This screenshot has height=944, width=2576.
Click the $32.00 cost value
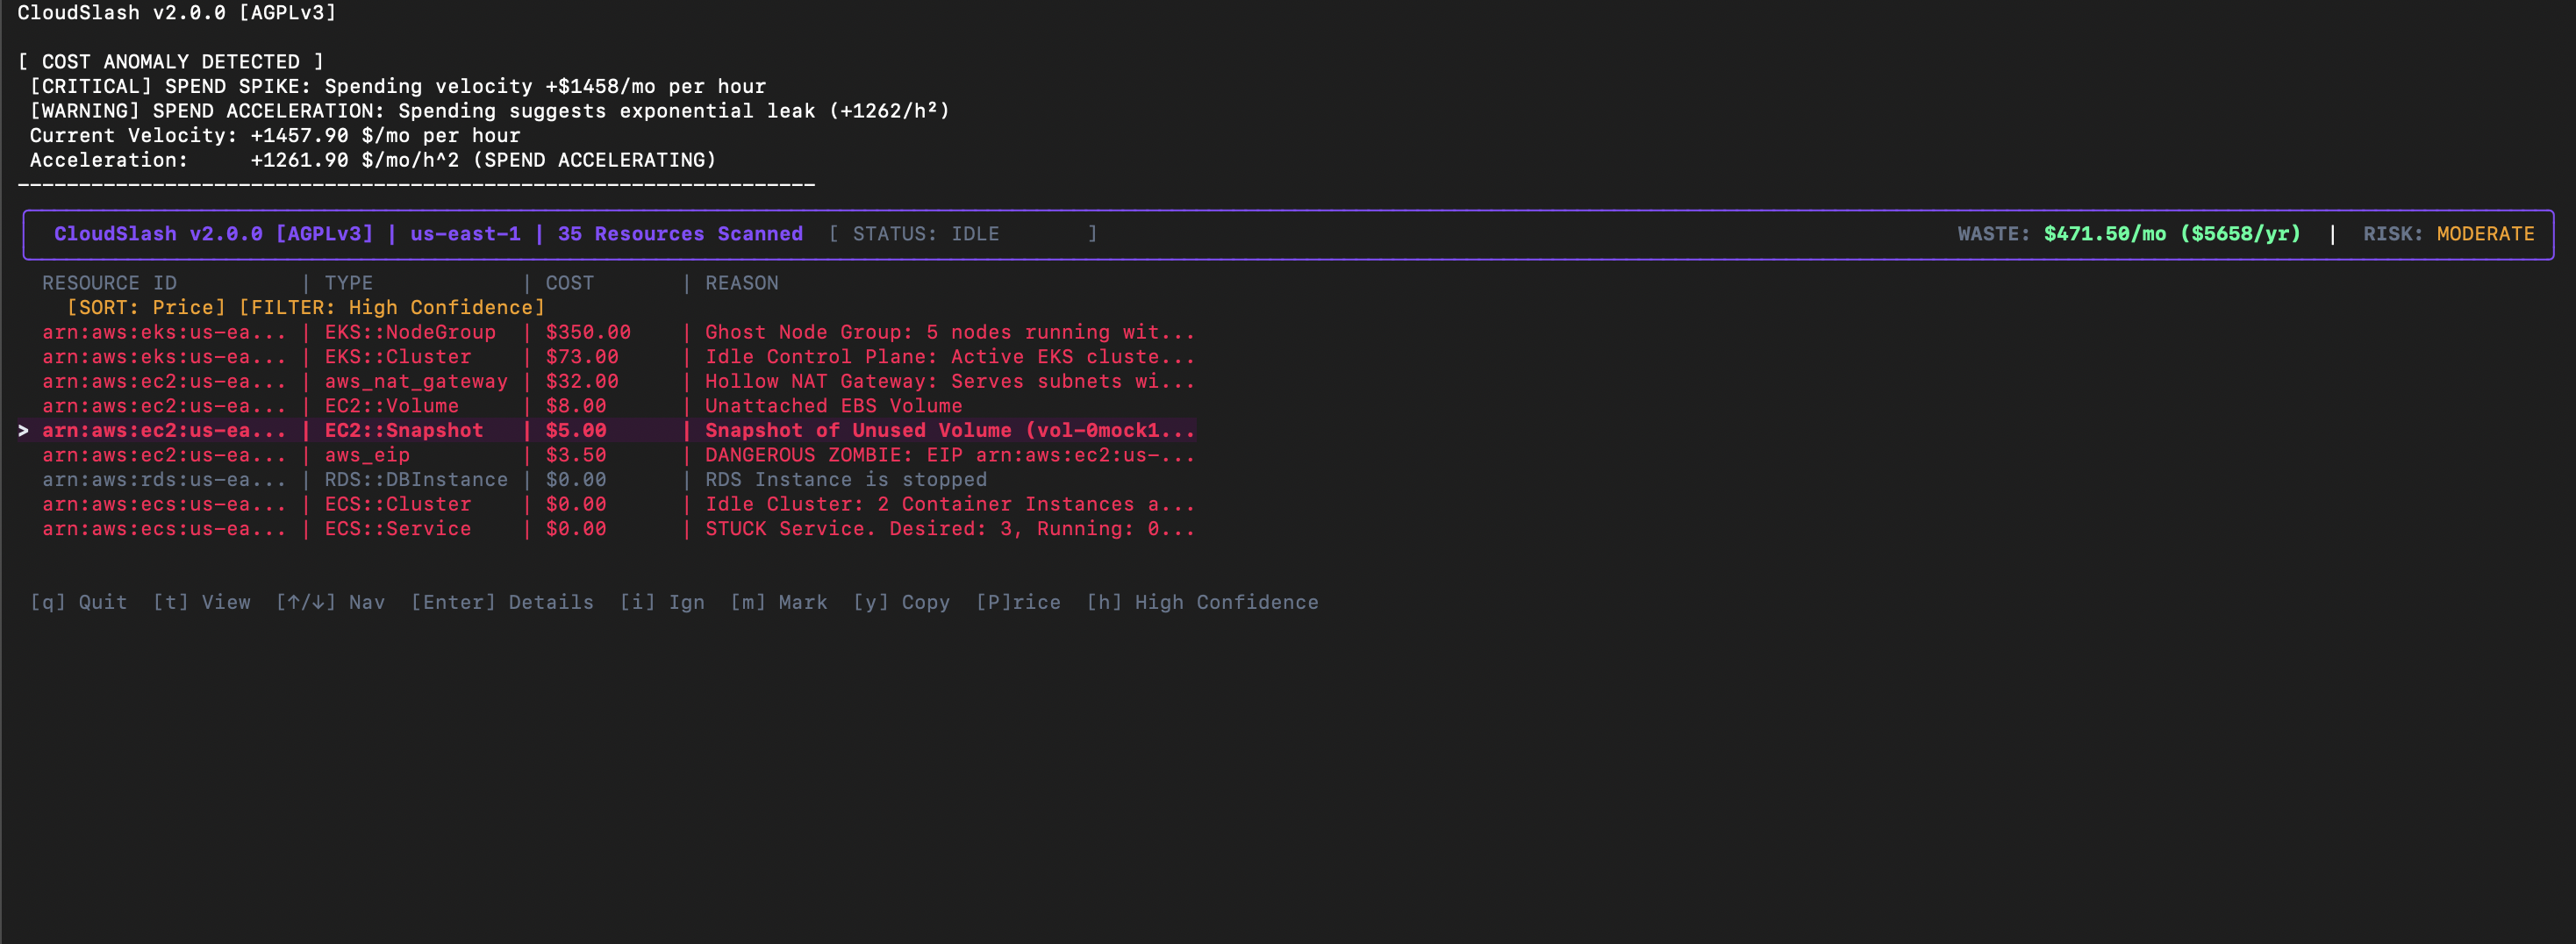click(x=582, y=382)
